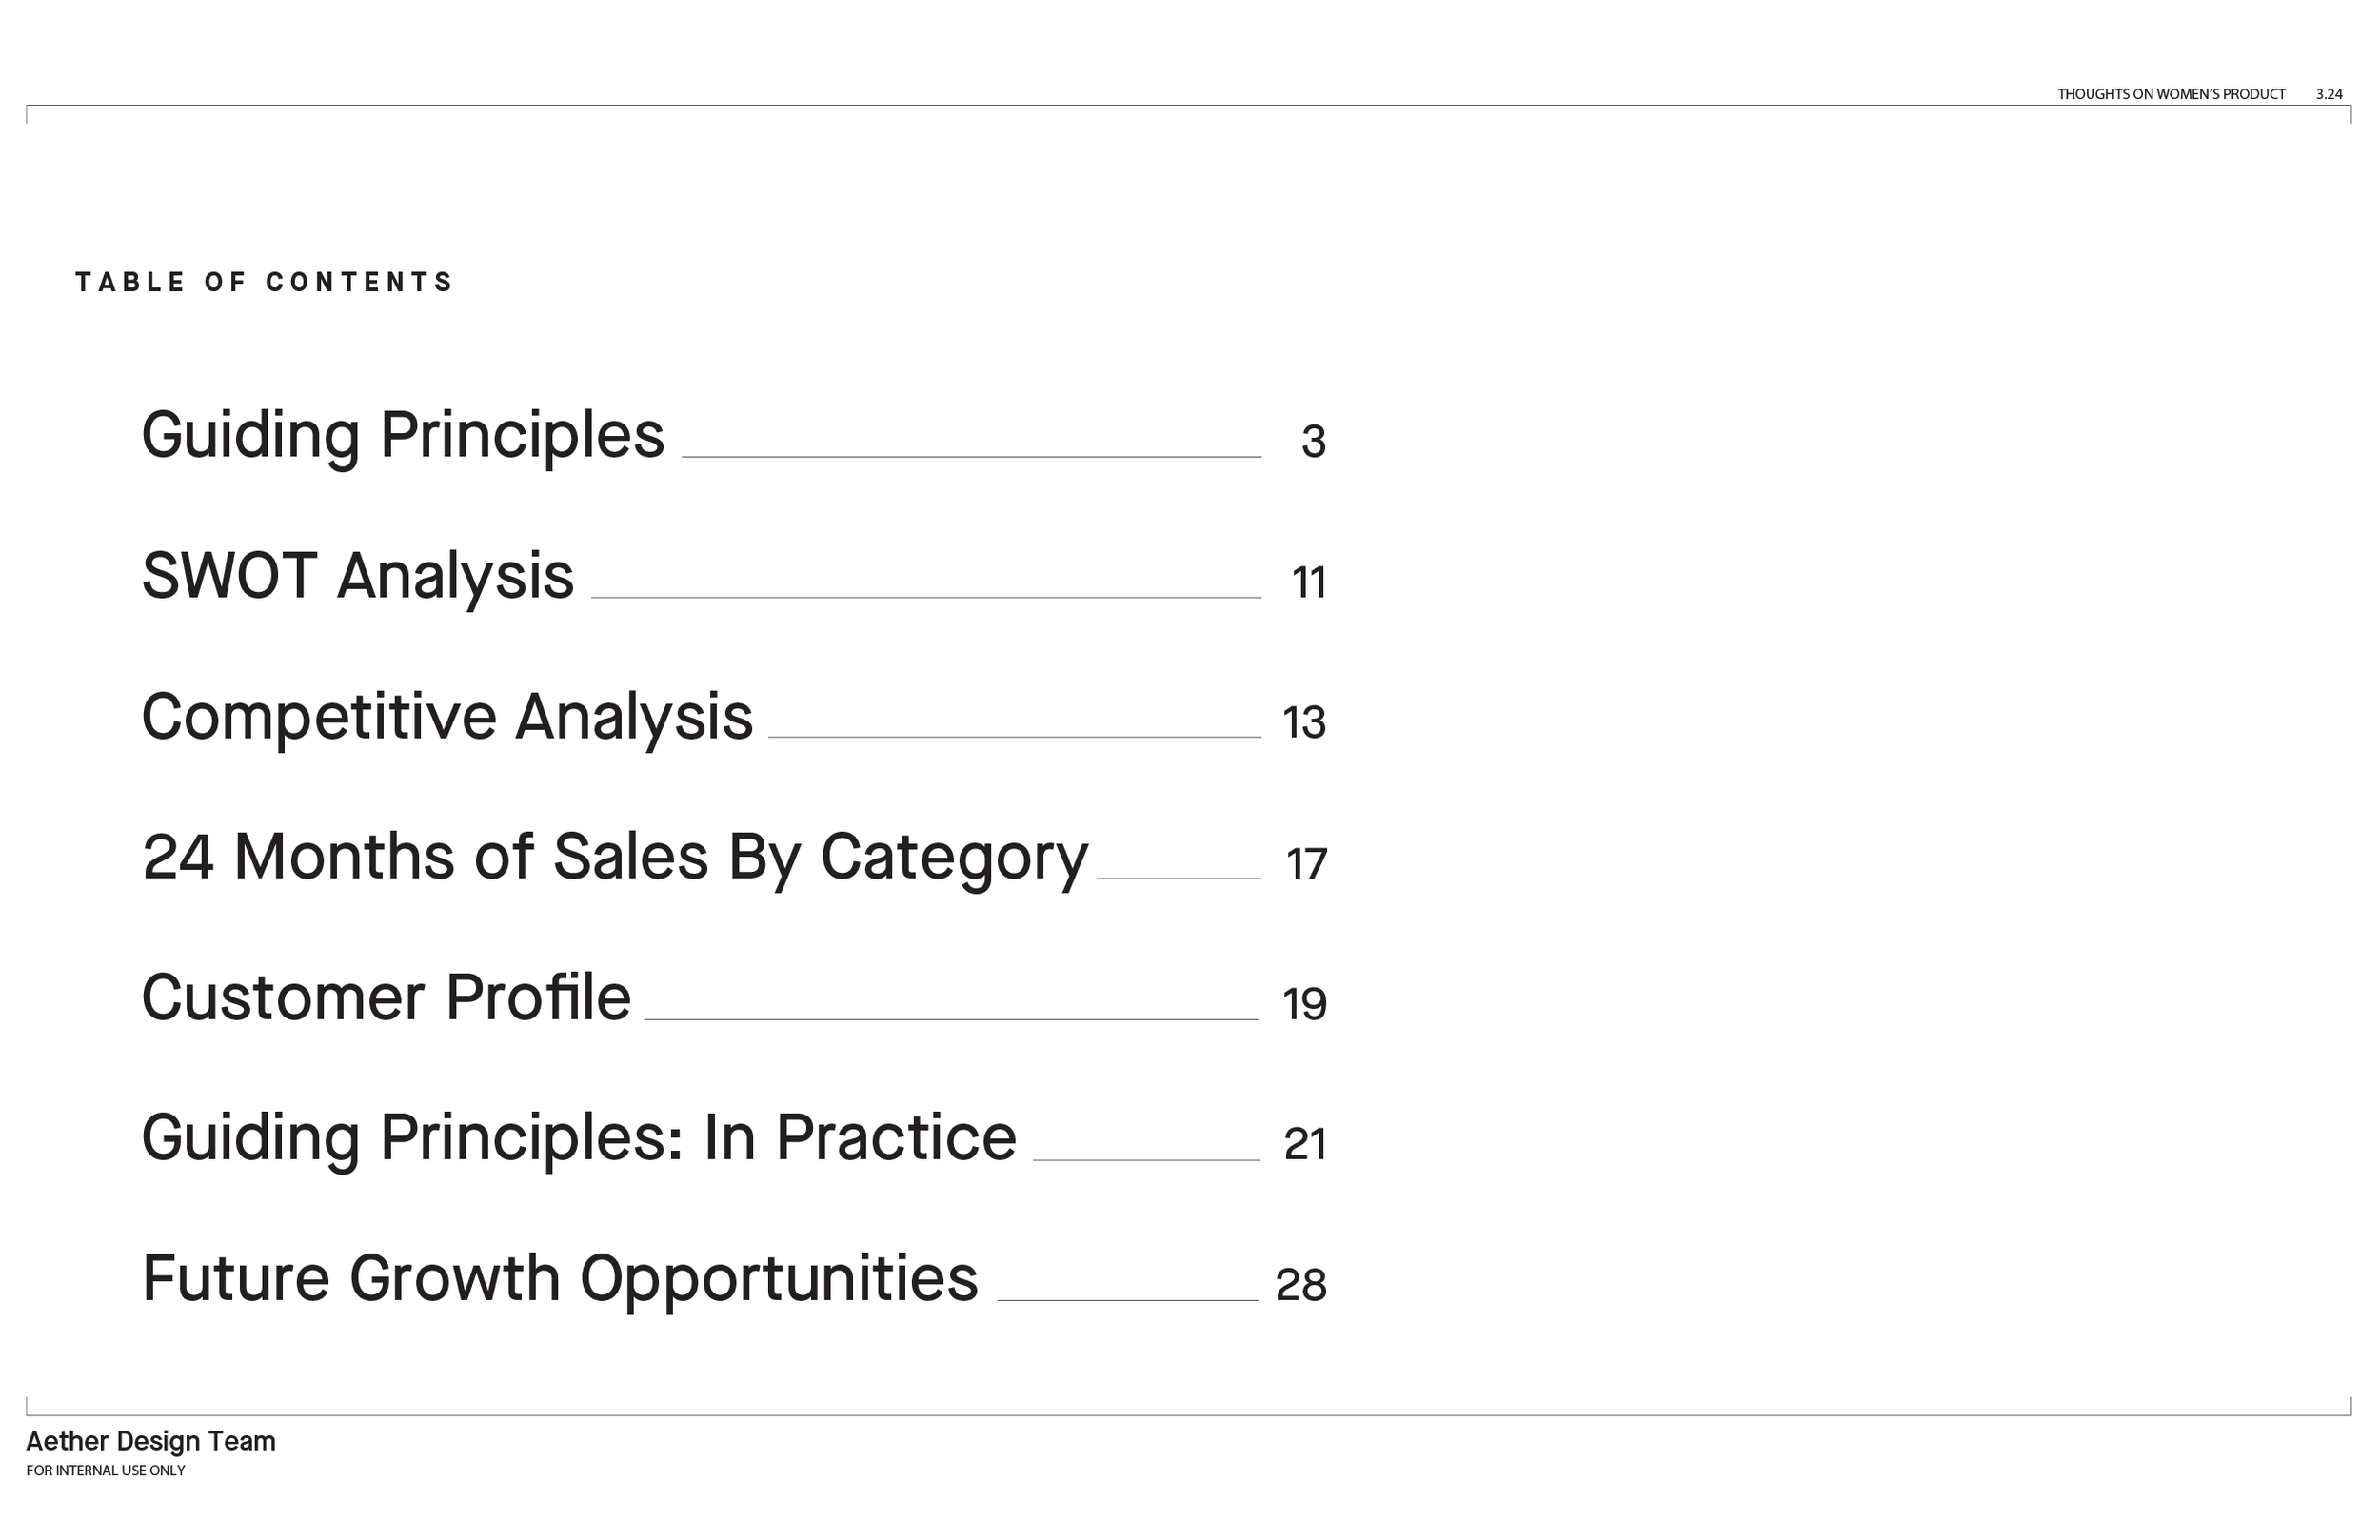Click page number 13 for Competitive Analysis
The height and width of the screenshot is (1540, 2380).
pos(1304,723)
